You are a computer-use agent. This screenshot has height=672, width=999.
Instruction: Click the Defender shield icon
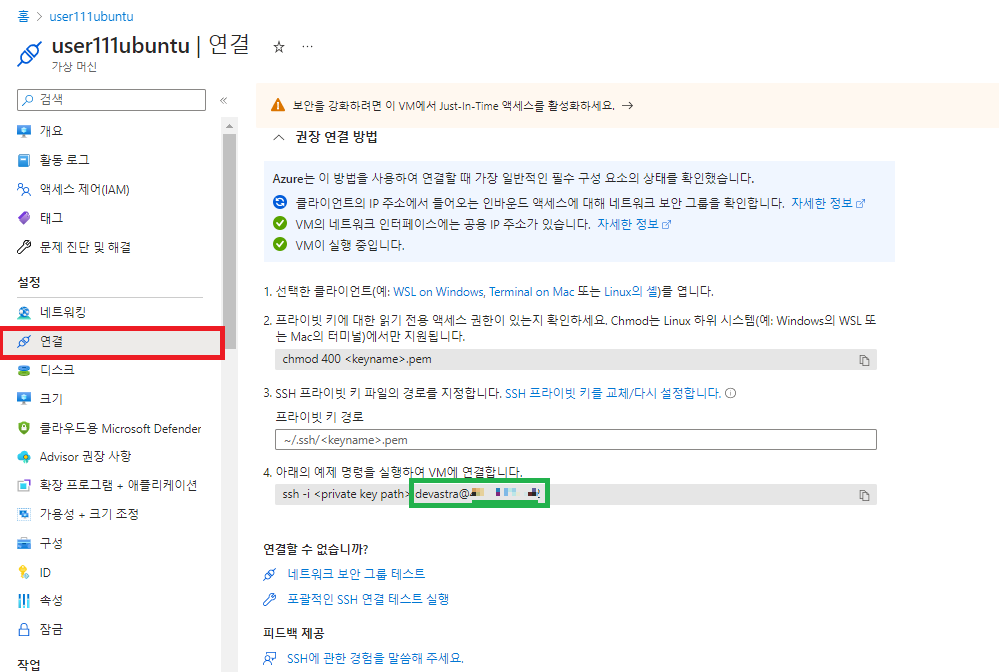(24, 428)
